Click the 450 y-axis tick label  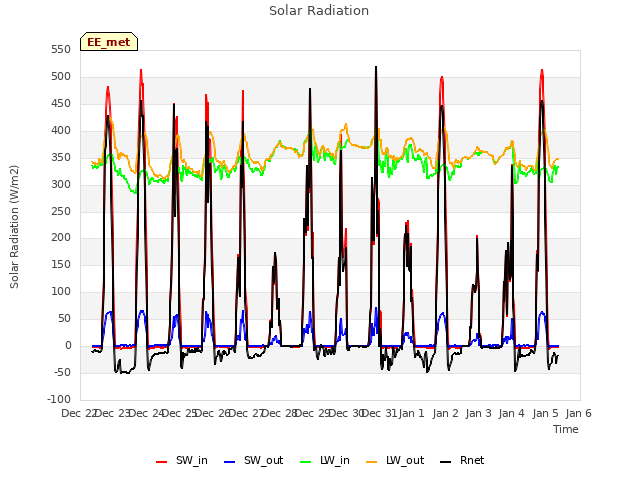[61, 104]
